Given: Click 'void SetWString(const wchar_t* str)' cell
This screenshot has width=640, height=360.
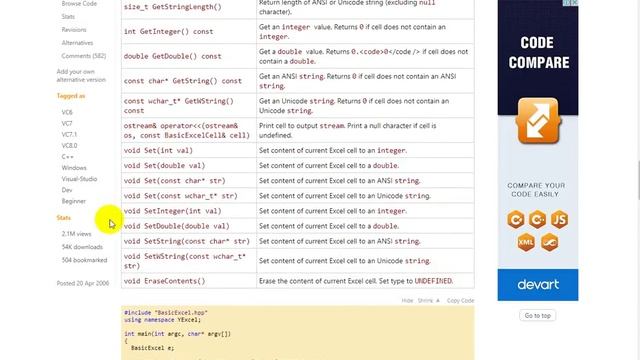Looking at the screenshot, I should 189,261.
